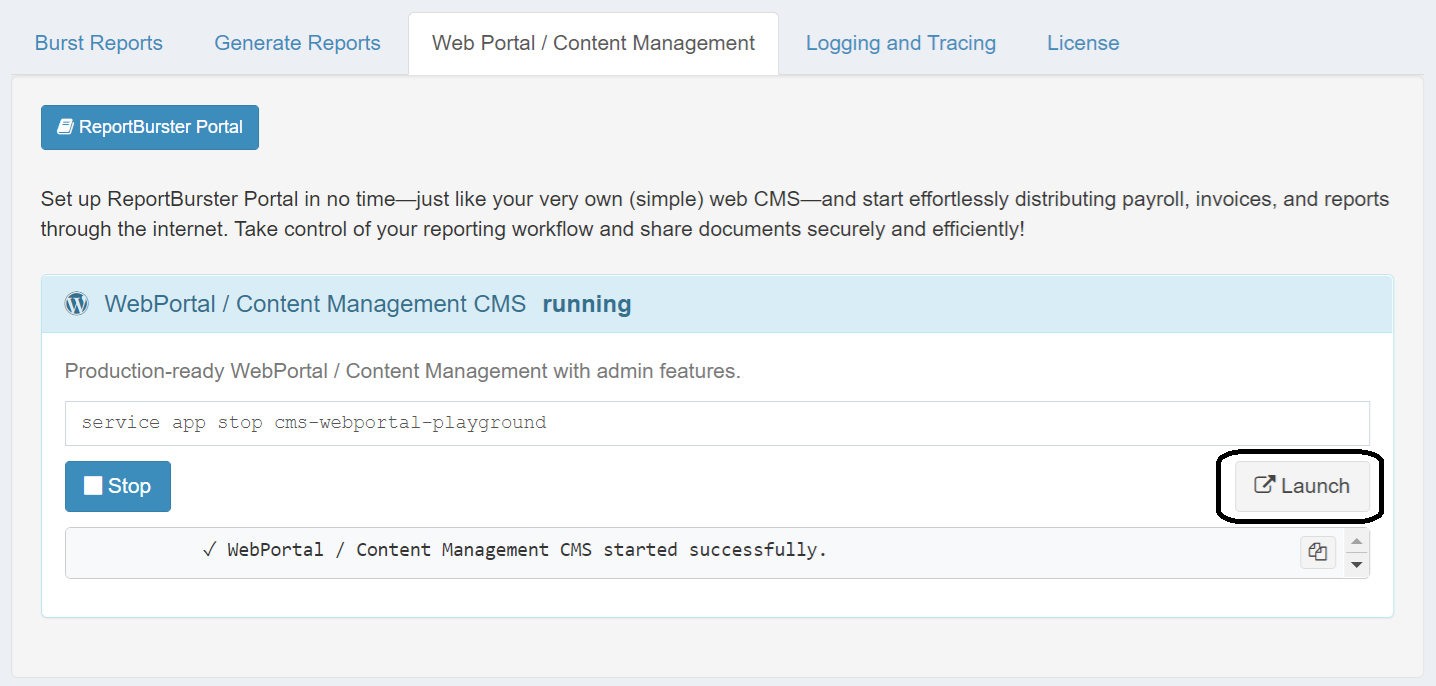Go to the License tab
Image resolution: width=1436 pixels, height=686 pixels.
click(1083, 43)
